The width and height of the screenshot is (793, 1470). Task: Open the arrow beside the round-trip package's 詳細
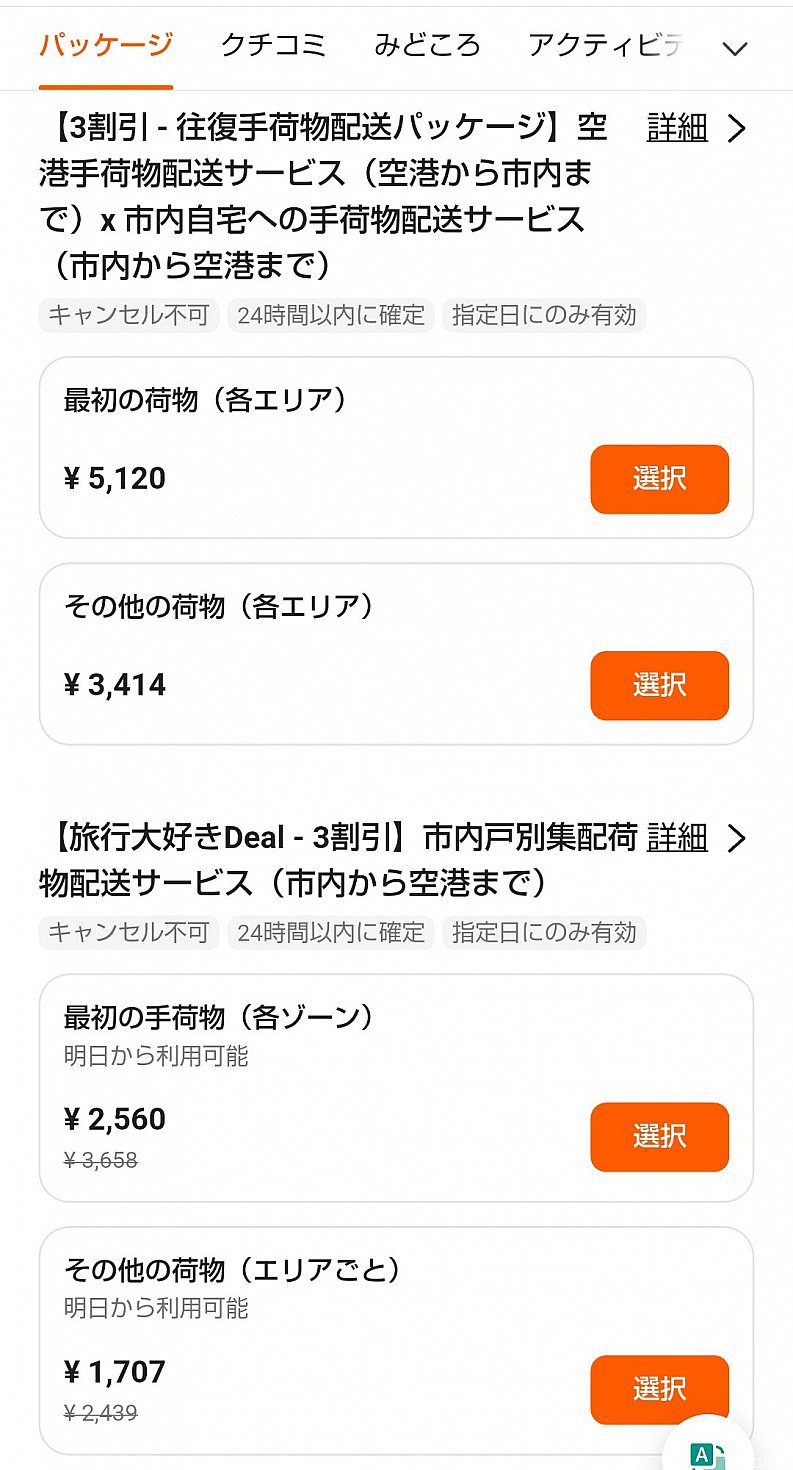pyautogui.click(x=737, y=129)
